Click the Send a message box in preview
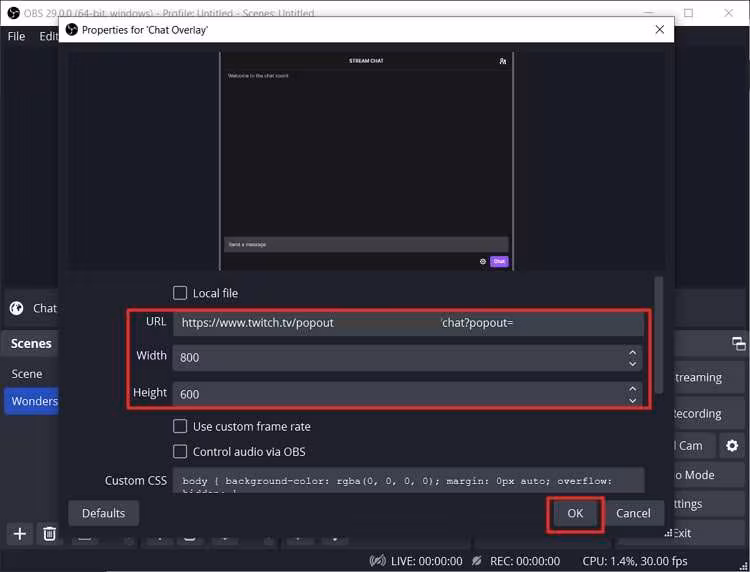Screen dimensions: 750x572 point(366,244)
